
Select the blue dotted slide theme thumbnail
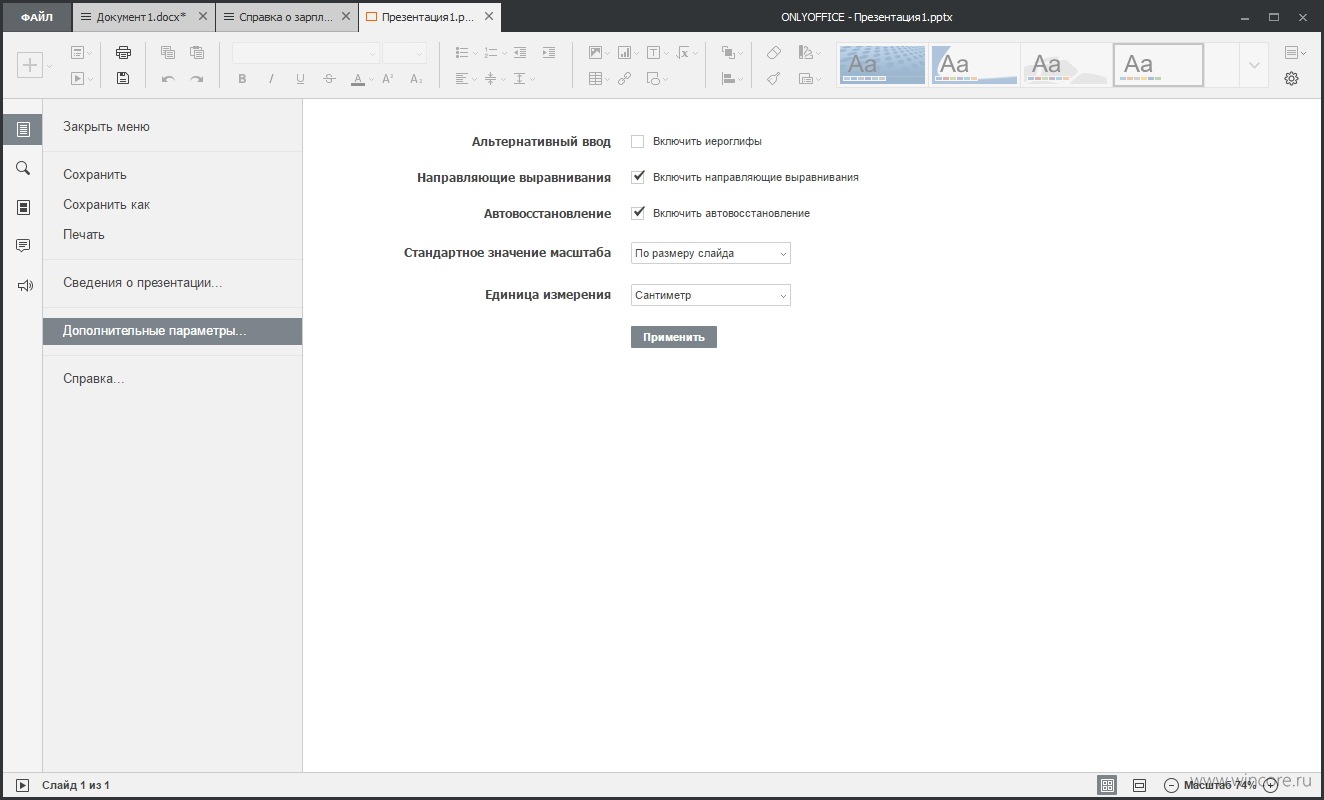tap(882, 66)
